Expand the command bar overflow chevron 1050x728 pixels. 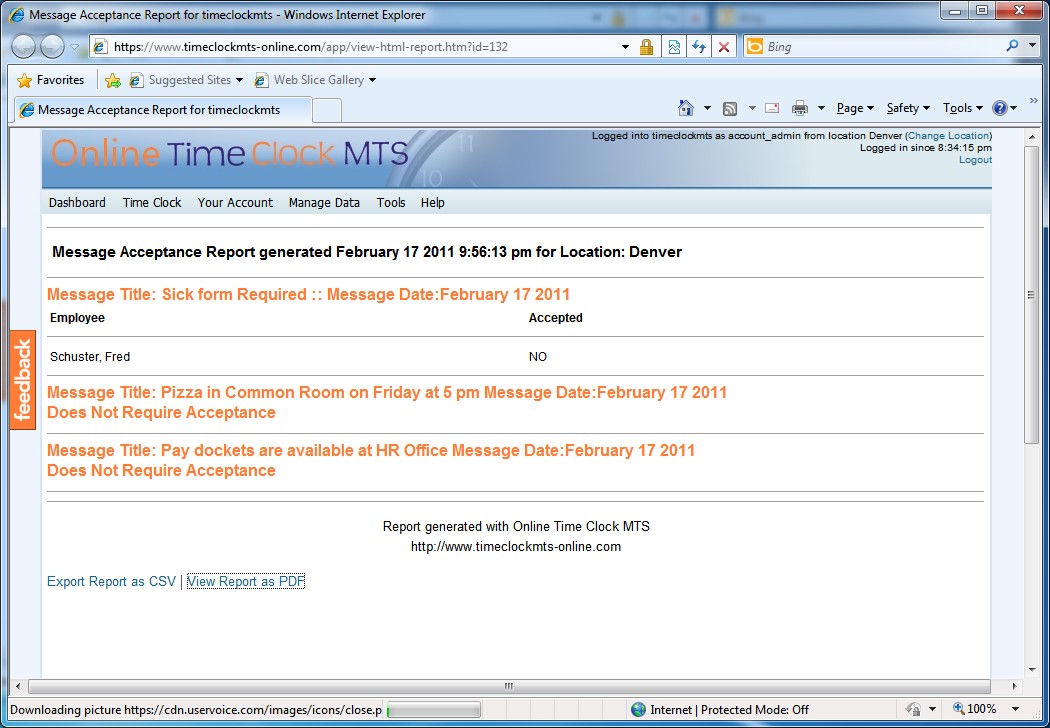[x=1033, y=100]
